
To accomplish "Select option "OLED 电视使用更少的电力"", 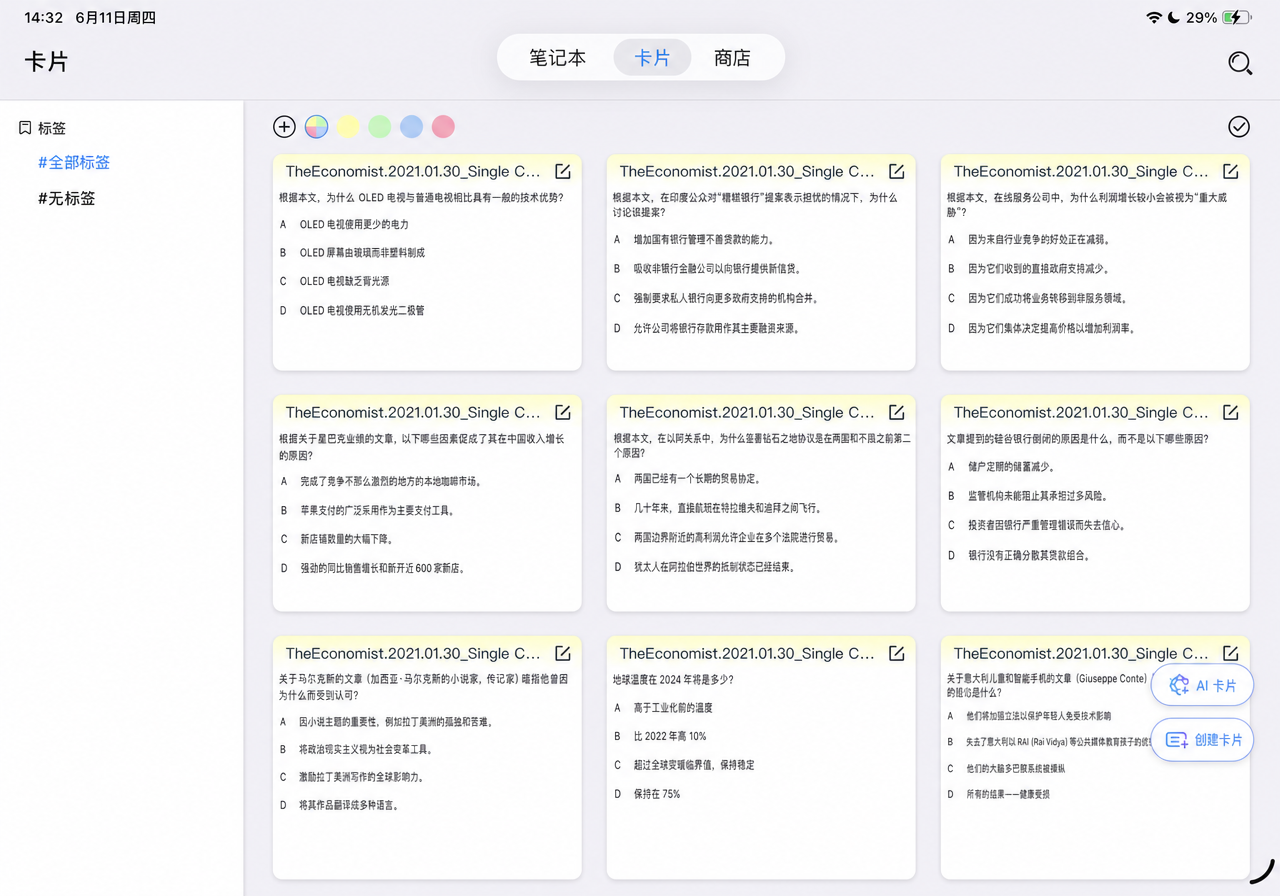I will (x=354, y=224).
